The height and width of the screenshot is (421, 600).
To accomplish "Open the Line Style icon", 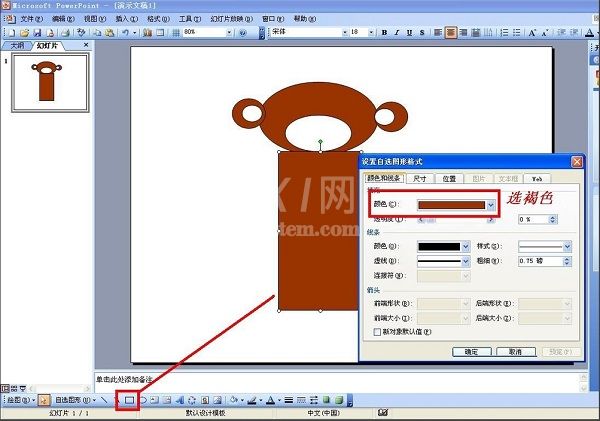I will [x=289, y=400].
